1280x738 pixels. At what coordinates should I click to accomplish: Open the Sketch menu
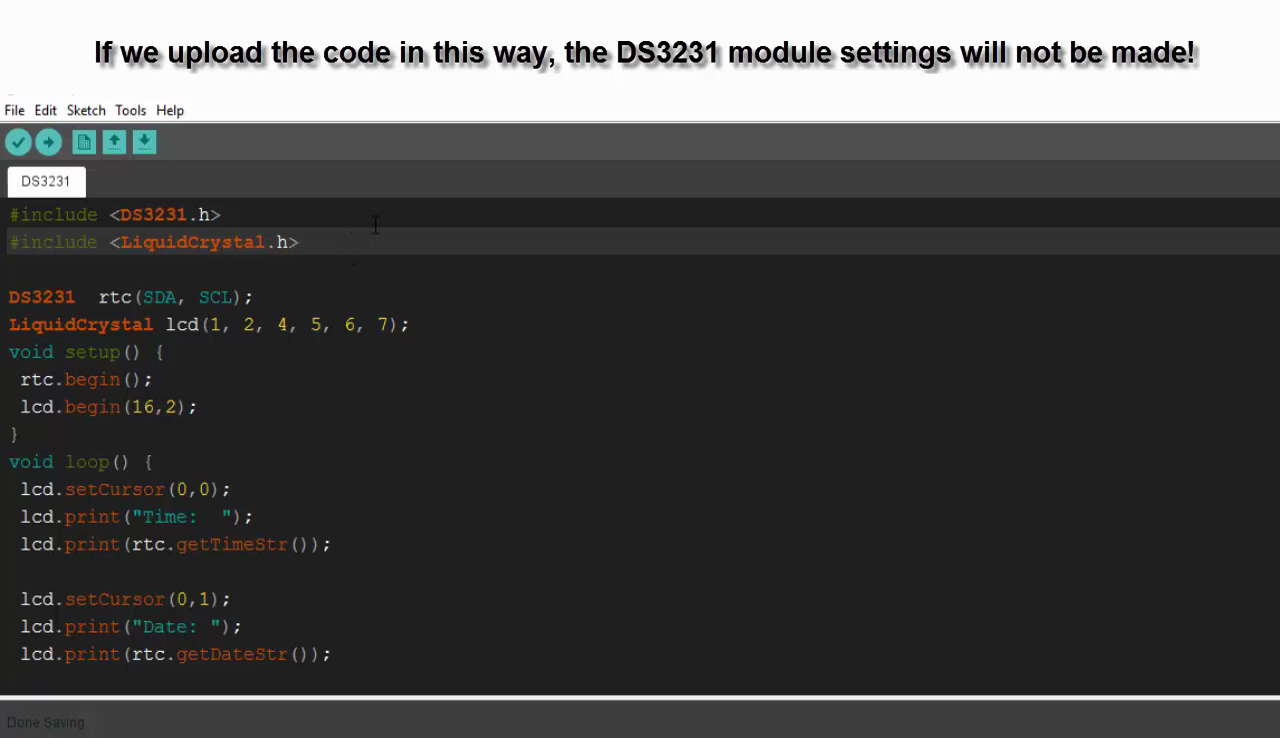point(86,110)
